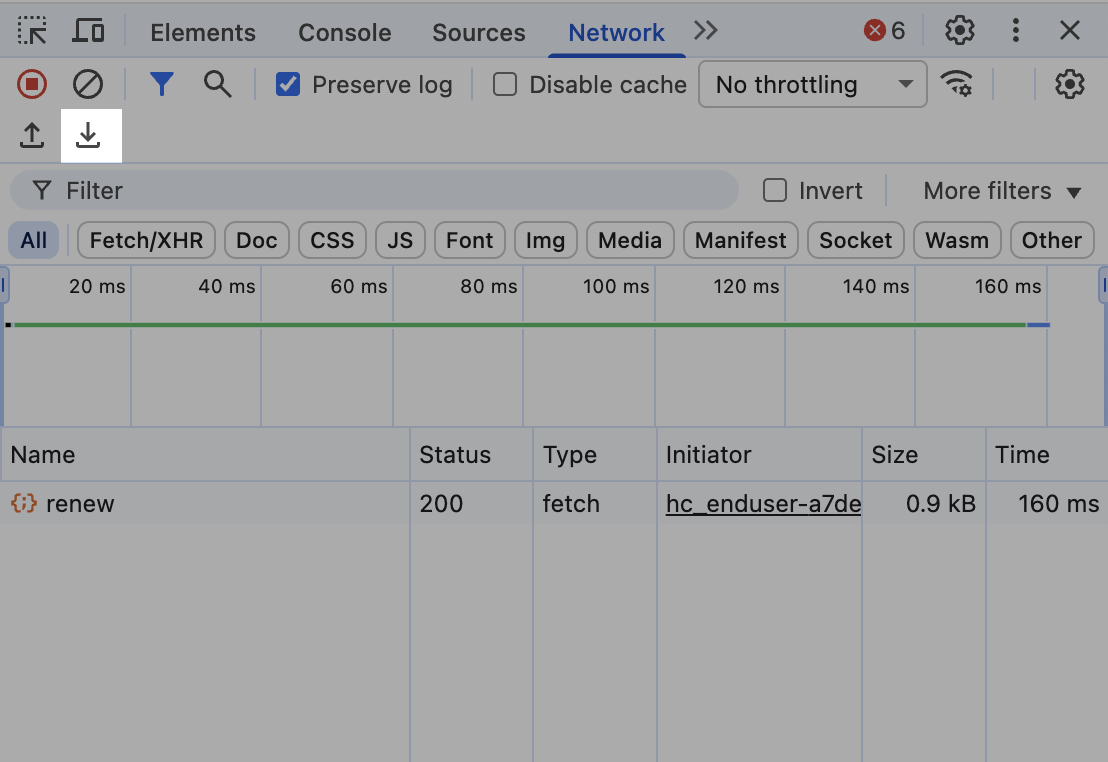Open network conditions Wi-Fi gear icon
The width and height of the screenshot is (1108, 762).
point(957,84)
